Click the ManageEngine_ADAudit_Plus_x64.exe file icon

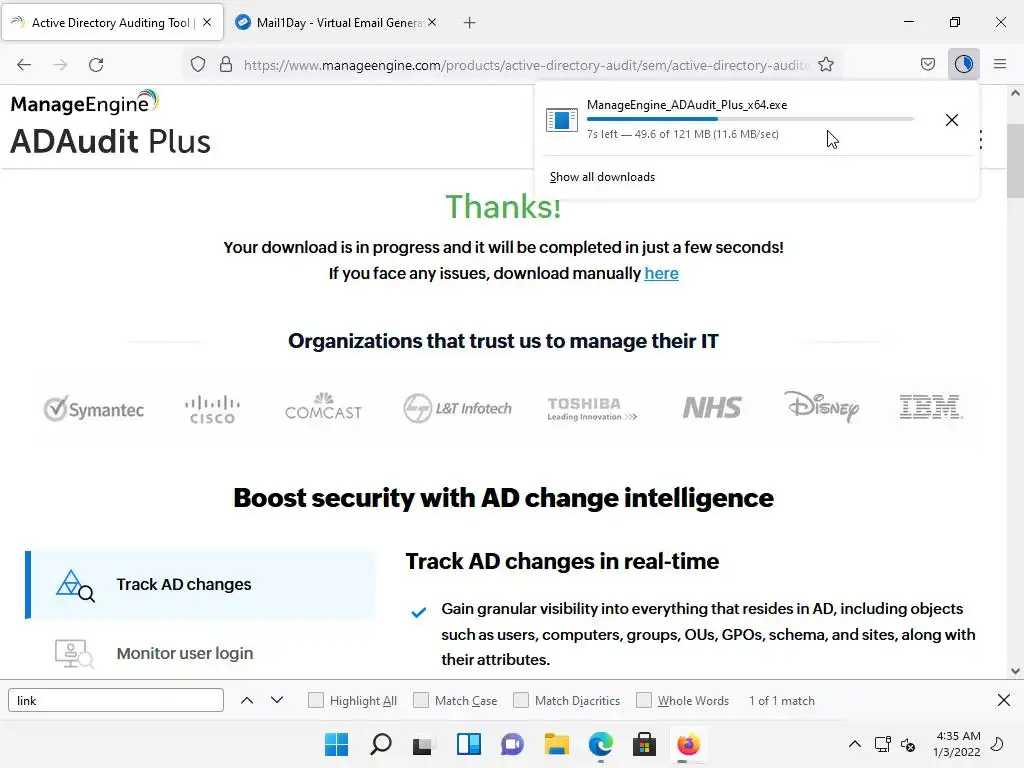[562, 120]
